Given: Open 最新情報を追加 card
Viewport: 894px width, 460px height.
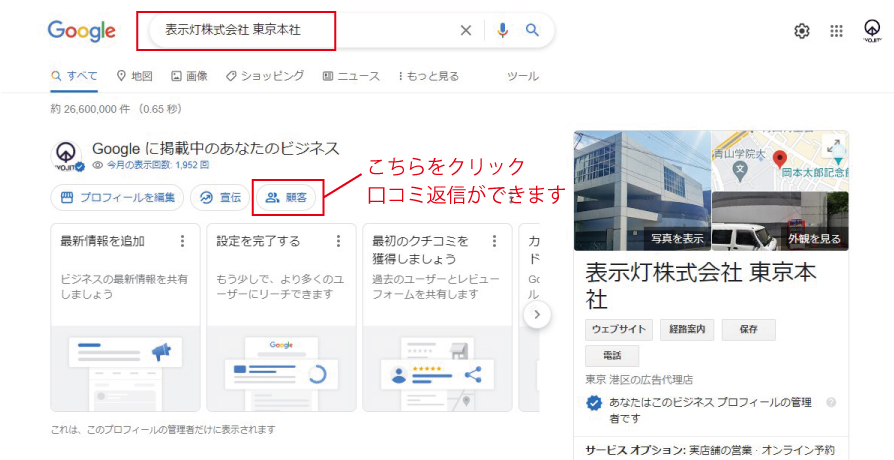Looking at the screenshot, I should (x=125, y=317).
